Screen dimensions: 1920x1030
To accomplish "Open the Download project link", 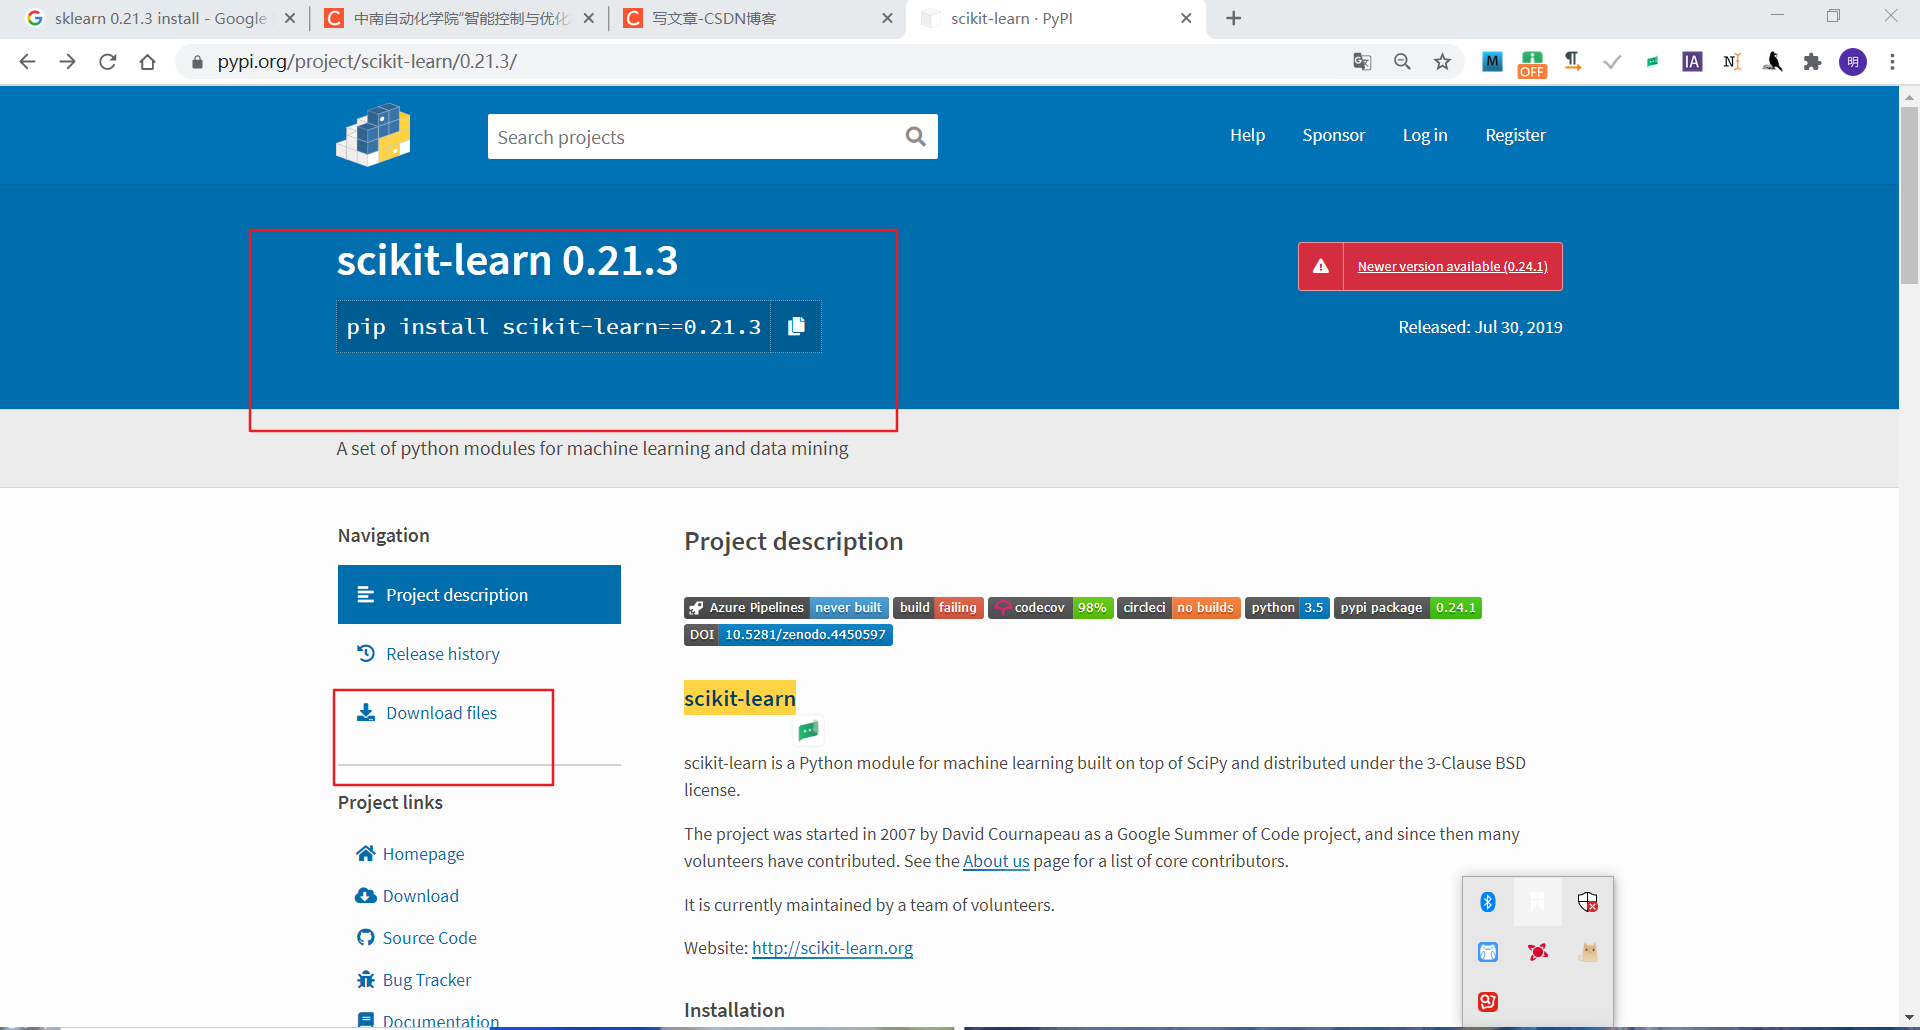I will [420, 896].
